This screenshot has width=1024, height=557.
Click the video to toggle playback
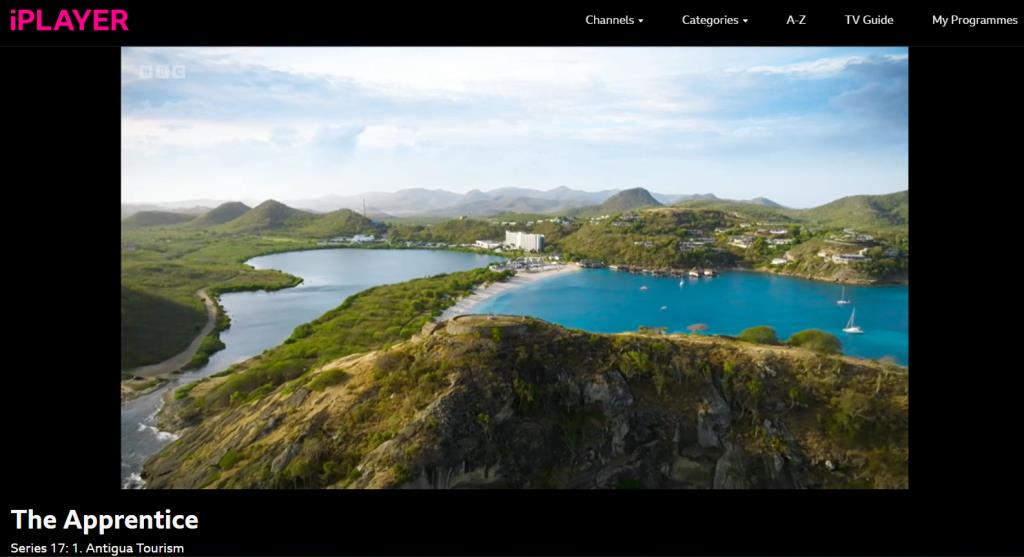[x=515, y=268]
